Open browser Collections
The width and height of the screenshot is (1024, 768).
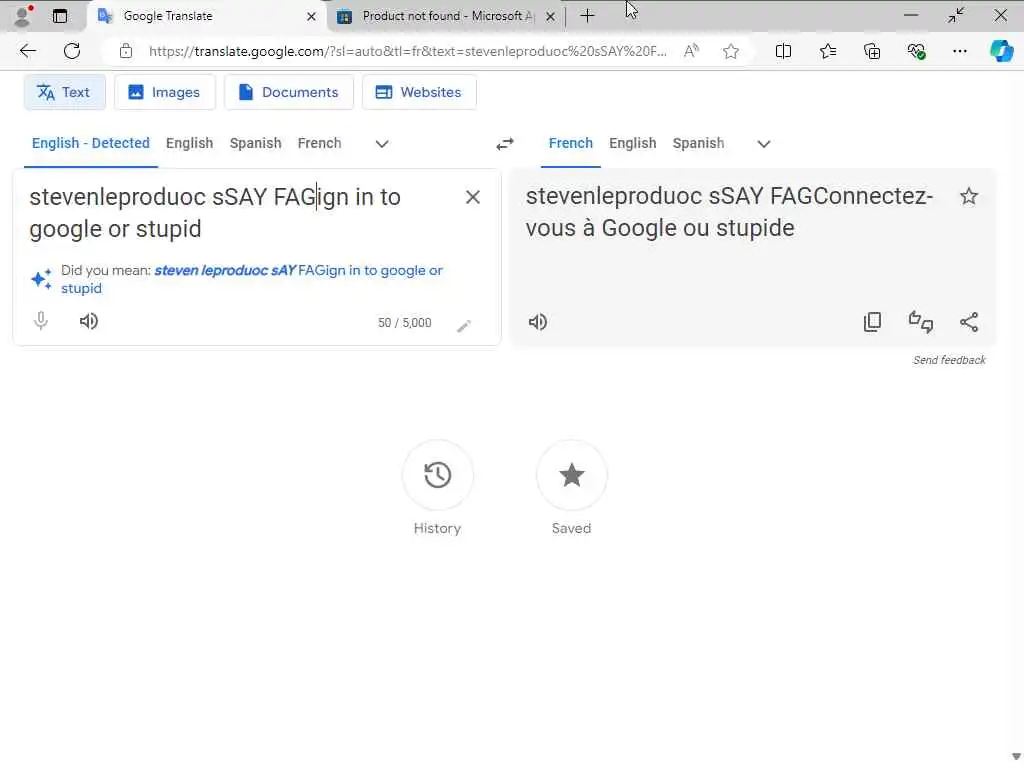pos(872,51)
